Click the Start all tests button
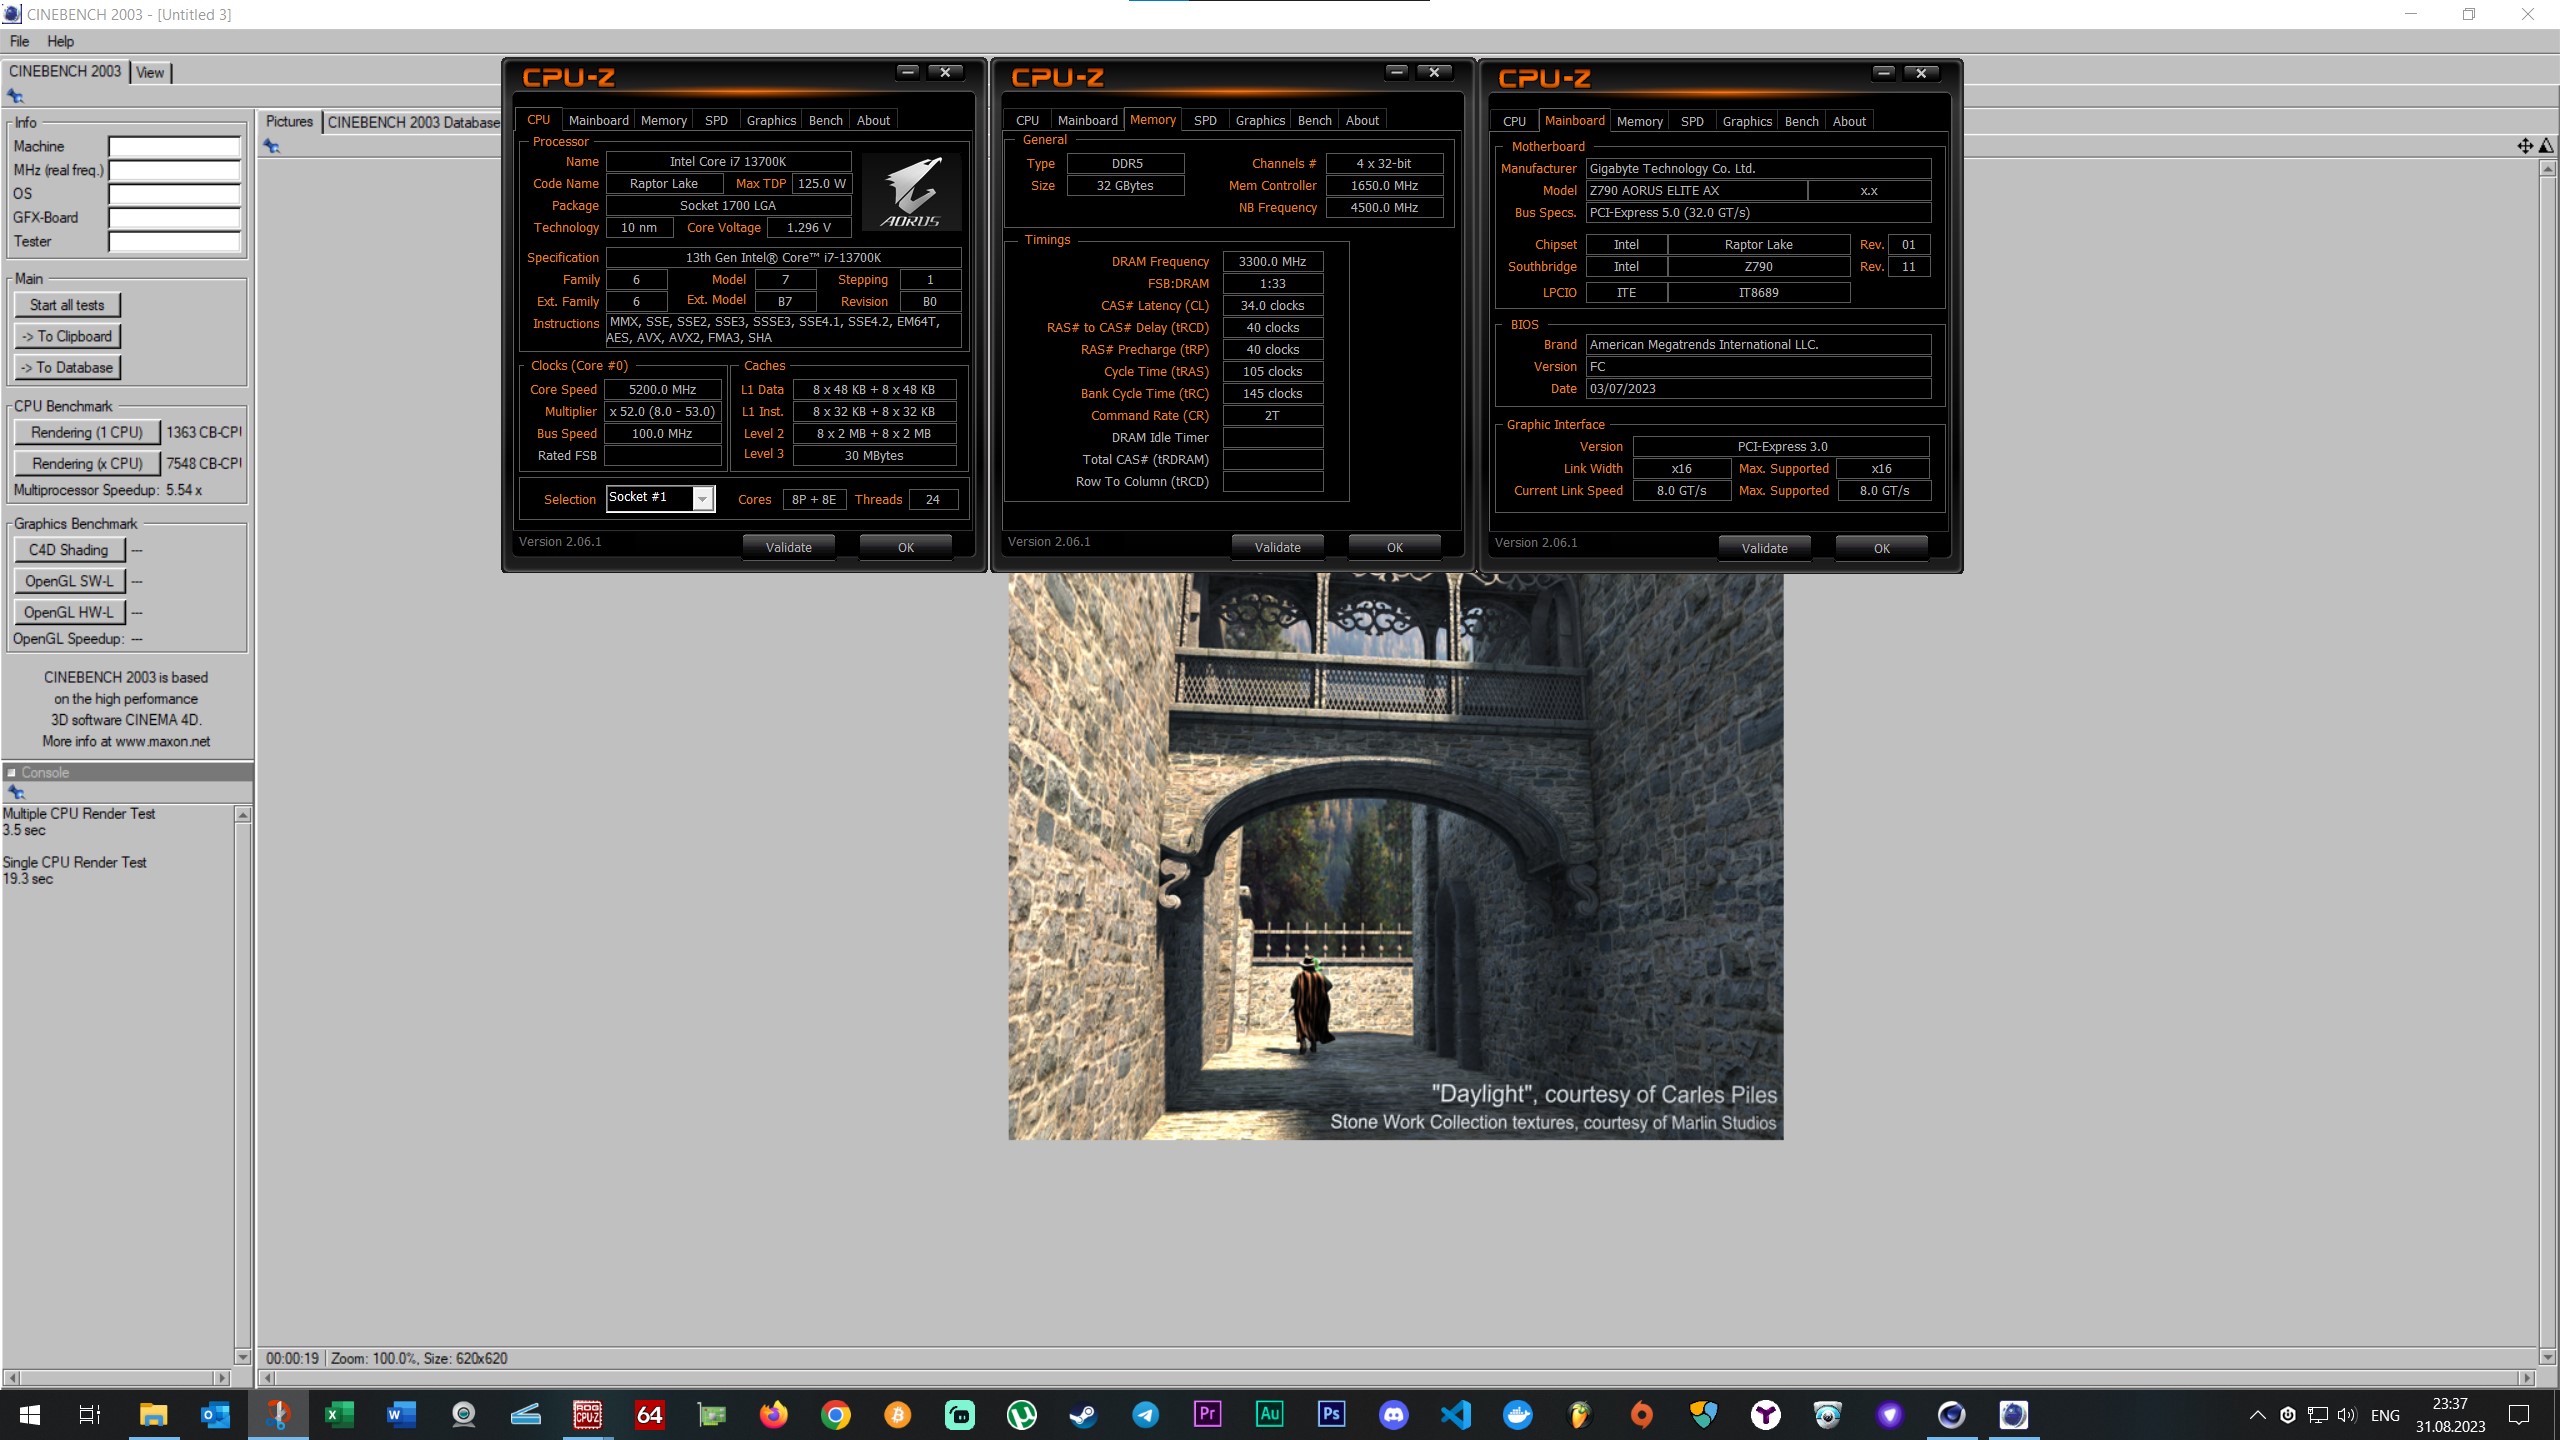Image resolution: width=2560 pixels, height=1440 pixels. click(67, 305)
